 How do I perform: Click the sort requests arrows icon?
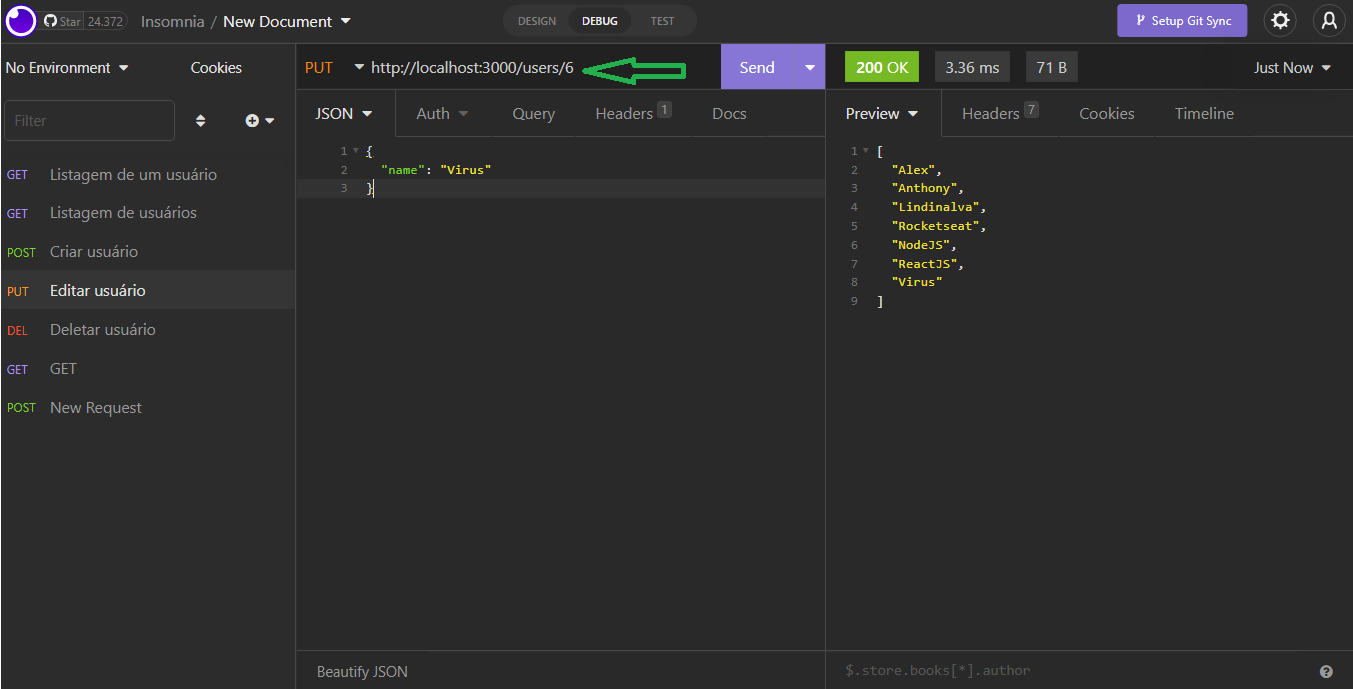click(200, 120)
